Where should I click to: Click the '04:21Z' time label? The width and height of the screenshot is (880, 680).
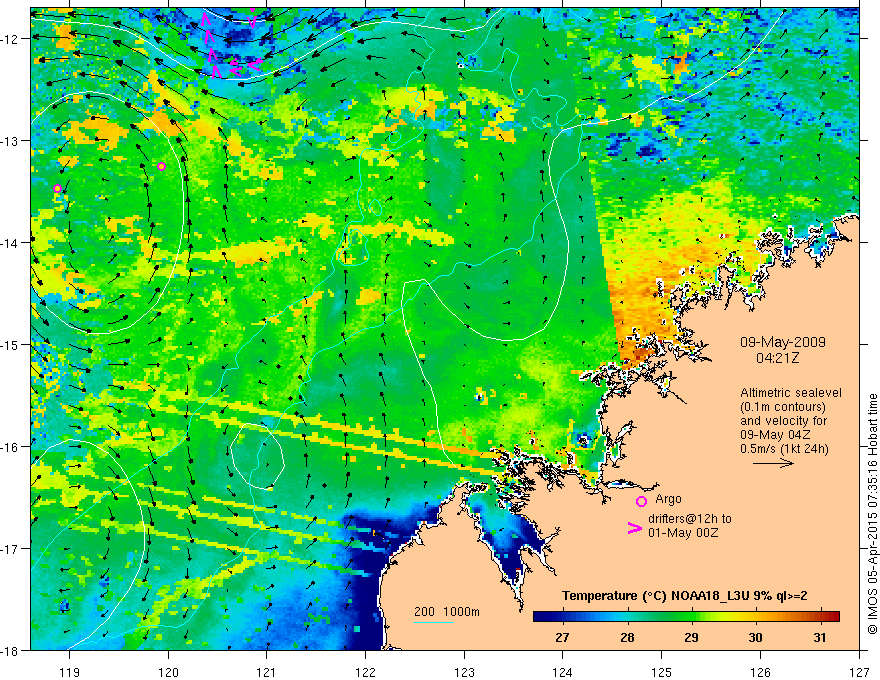777,357
